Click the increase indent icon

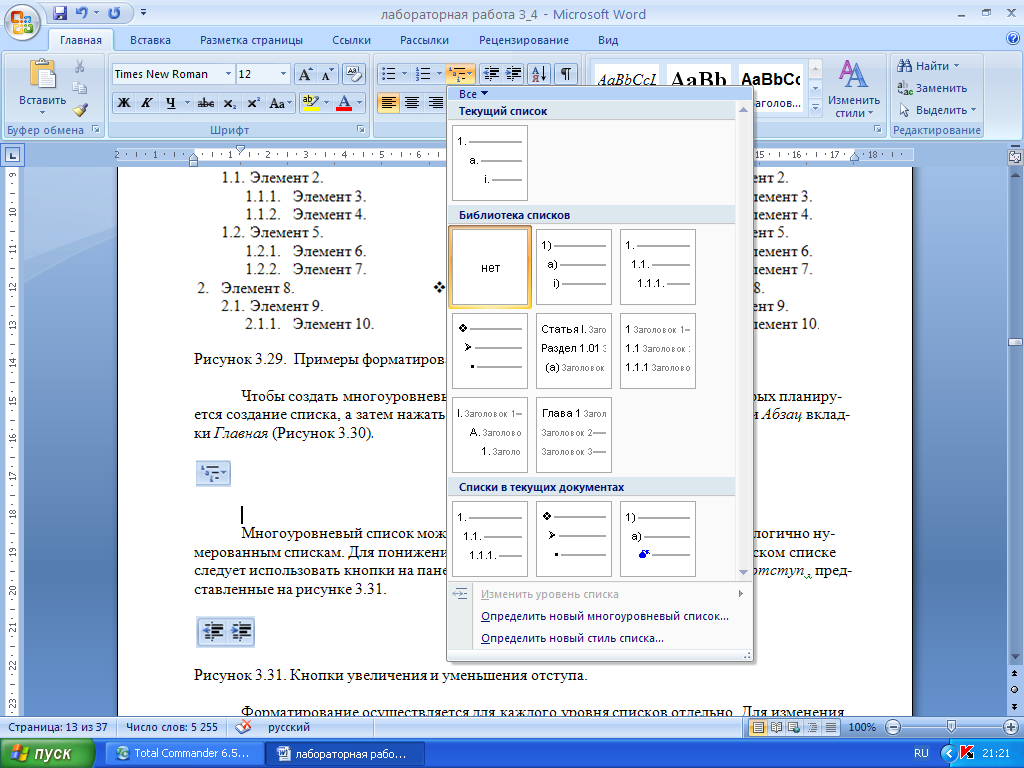pyautogui.click(x=514, y=74)
